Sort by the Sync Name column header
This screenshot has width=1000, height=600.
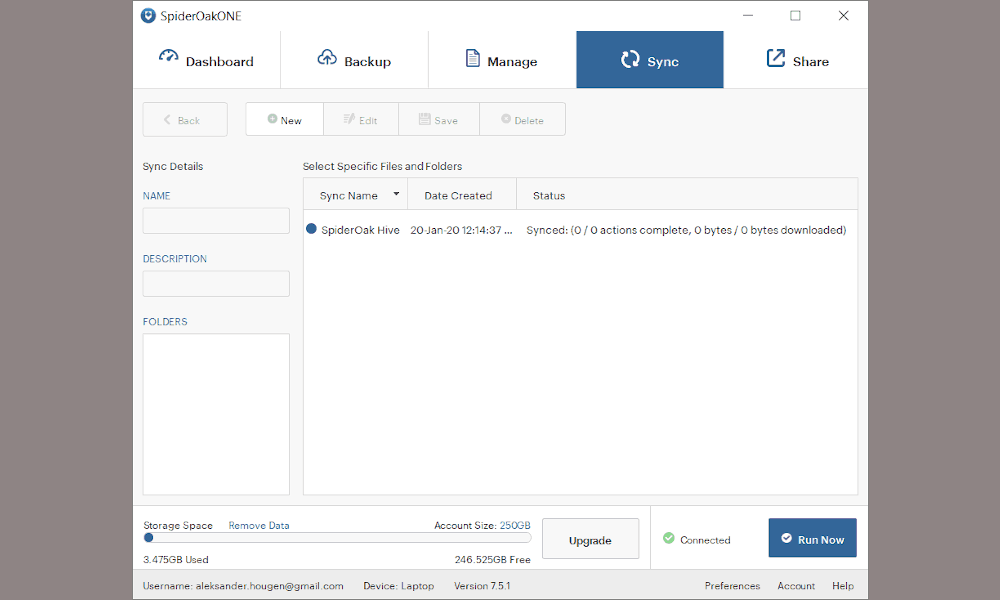(355, 195)
